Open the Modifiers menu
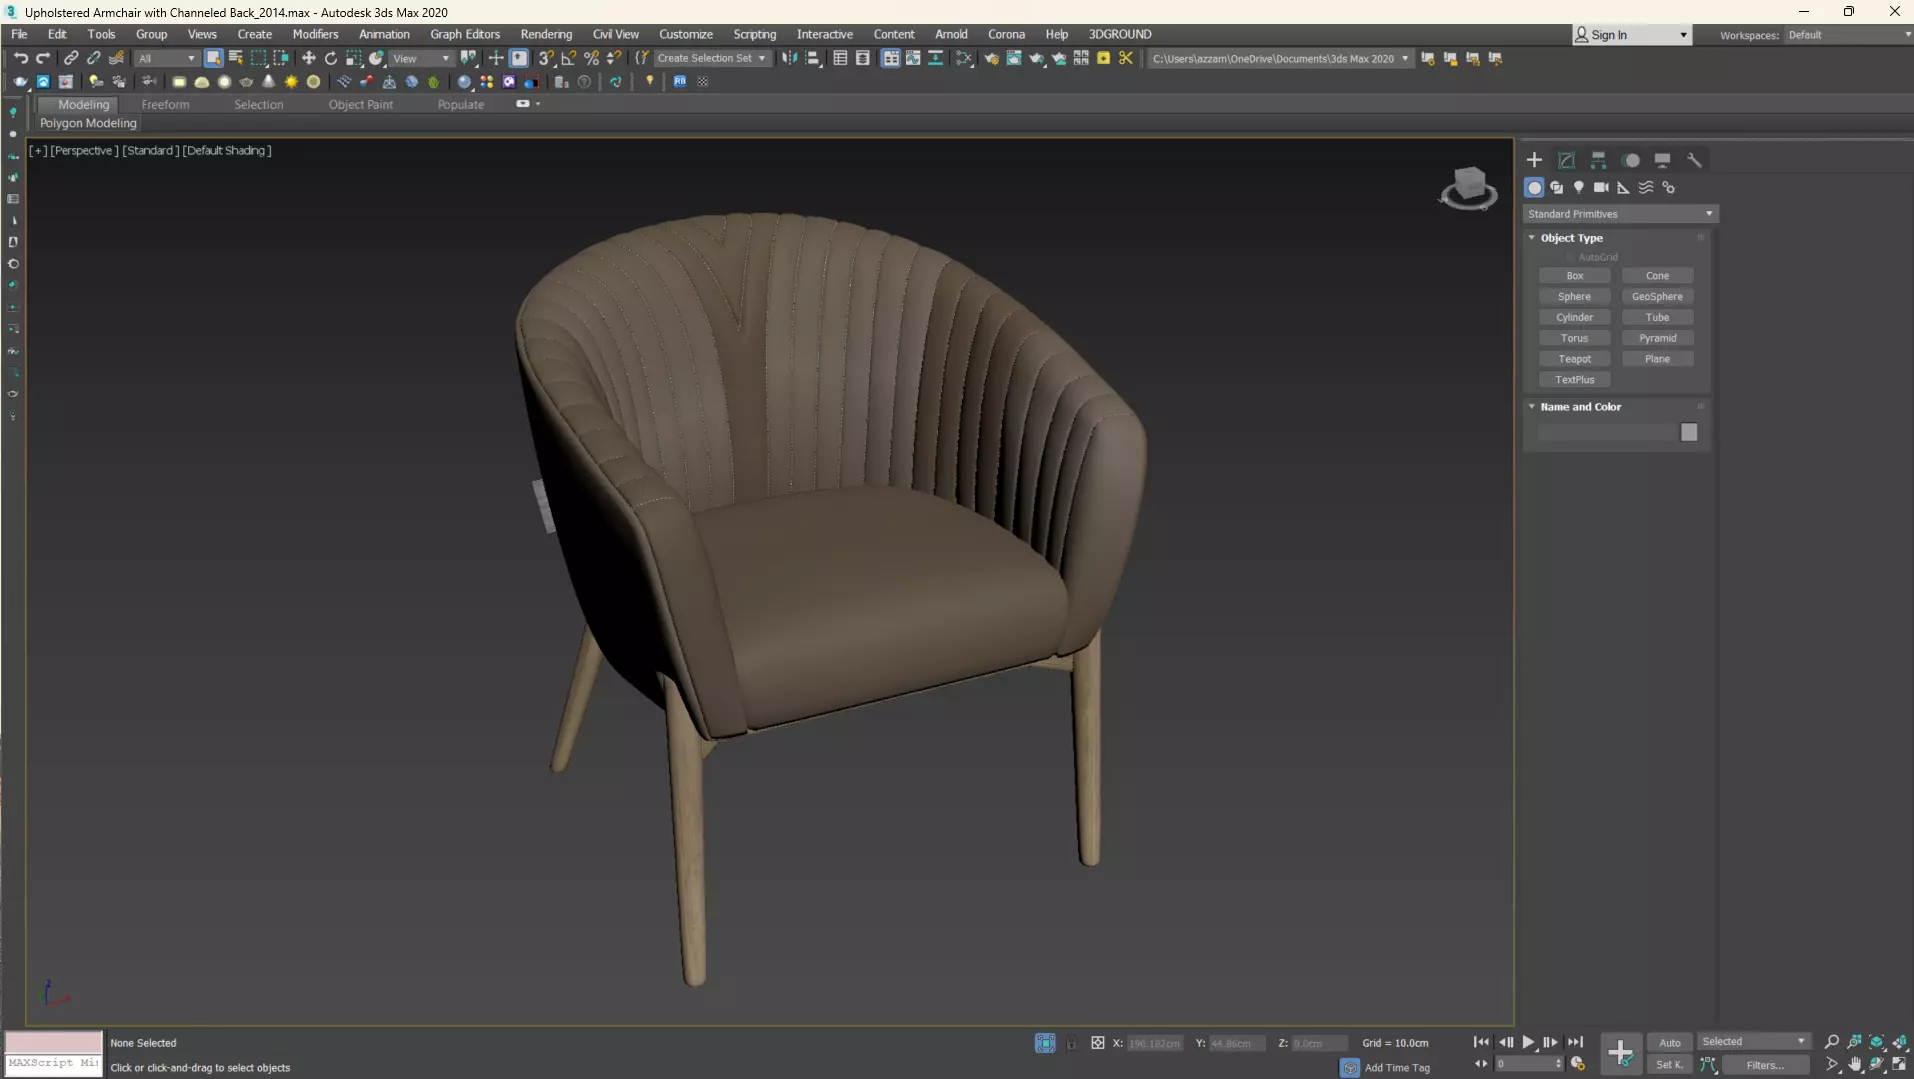1914x1079 pixels. coord(315,34)
